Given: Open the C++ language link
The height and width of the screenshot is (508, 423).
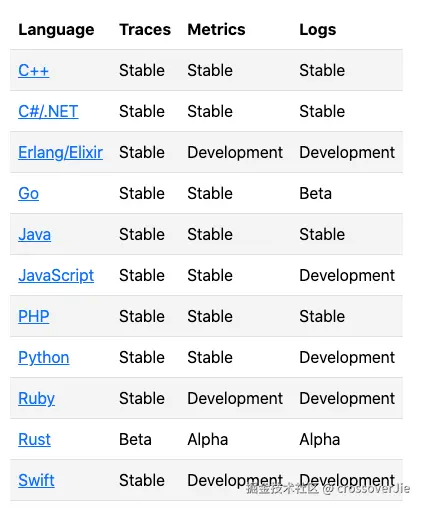Looking at the screenshot, I should [34, 70].
